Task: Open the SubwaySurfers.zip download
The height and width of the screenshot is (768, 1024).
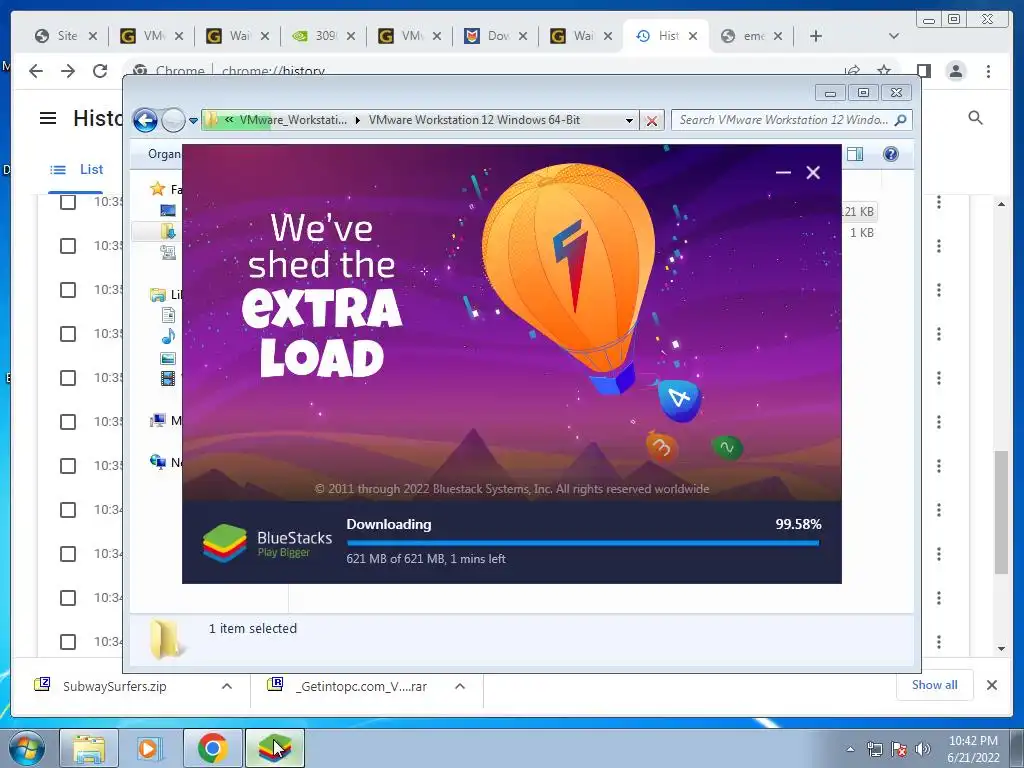Action: 114,686
